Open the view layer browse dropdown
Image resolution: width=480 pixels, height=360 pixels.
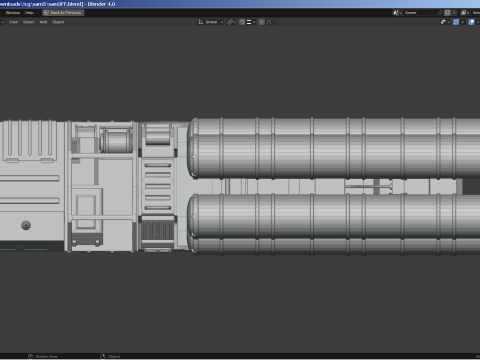(465, 13)
